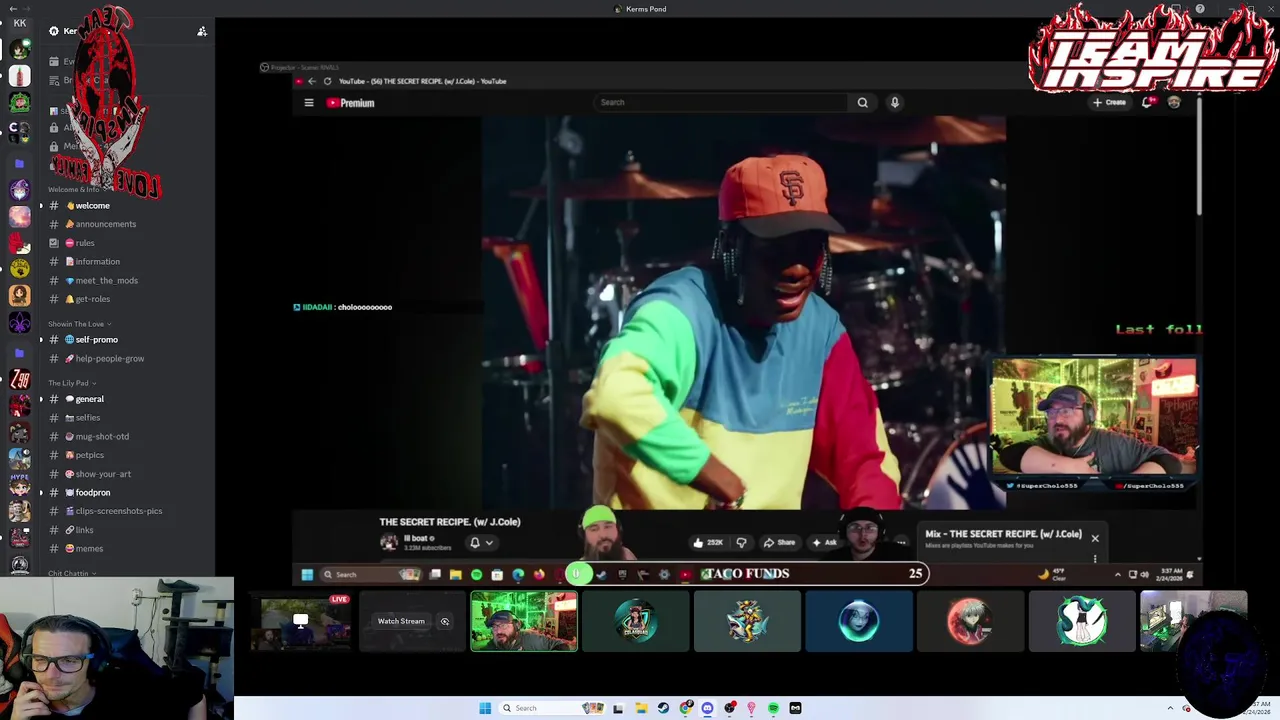
Task: Select the LIVE stream preview thumbnail
Action: pyautogui.click(x=301, y=621)
